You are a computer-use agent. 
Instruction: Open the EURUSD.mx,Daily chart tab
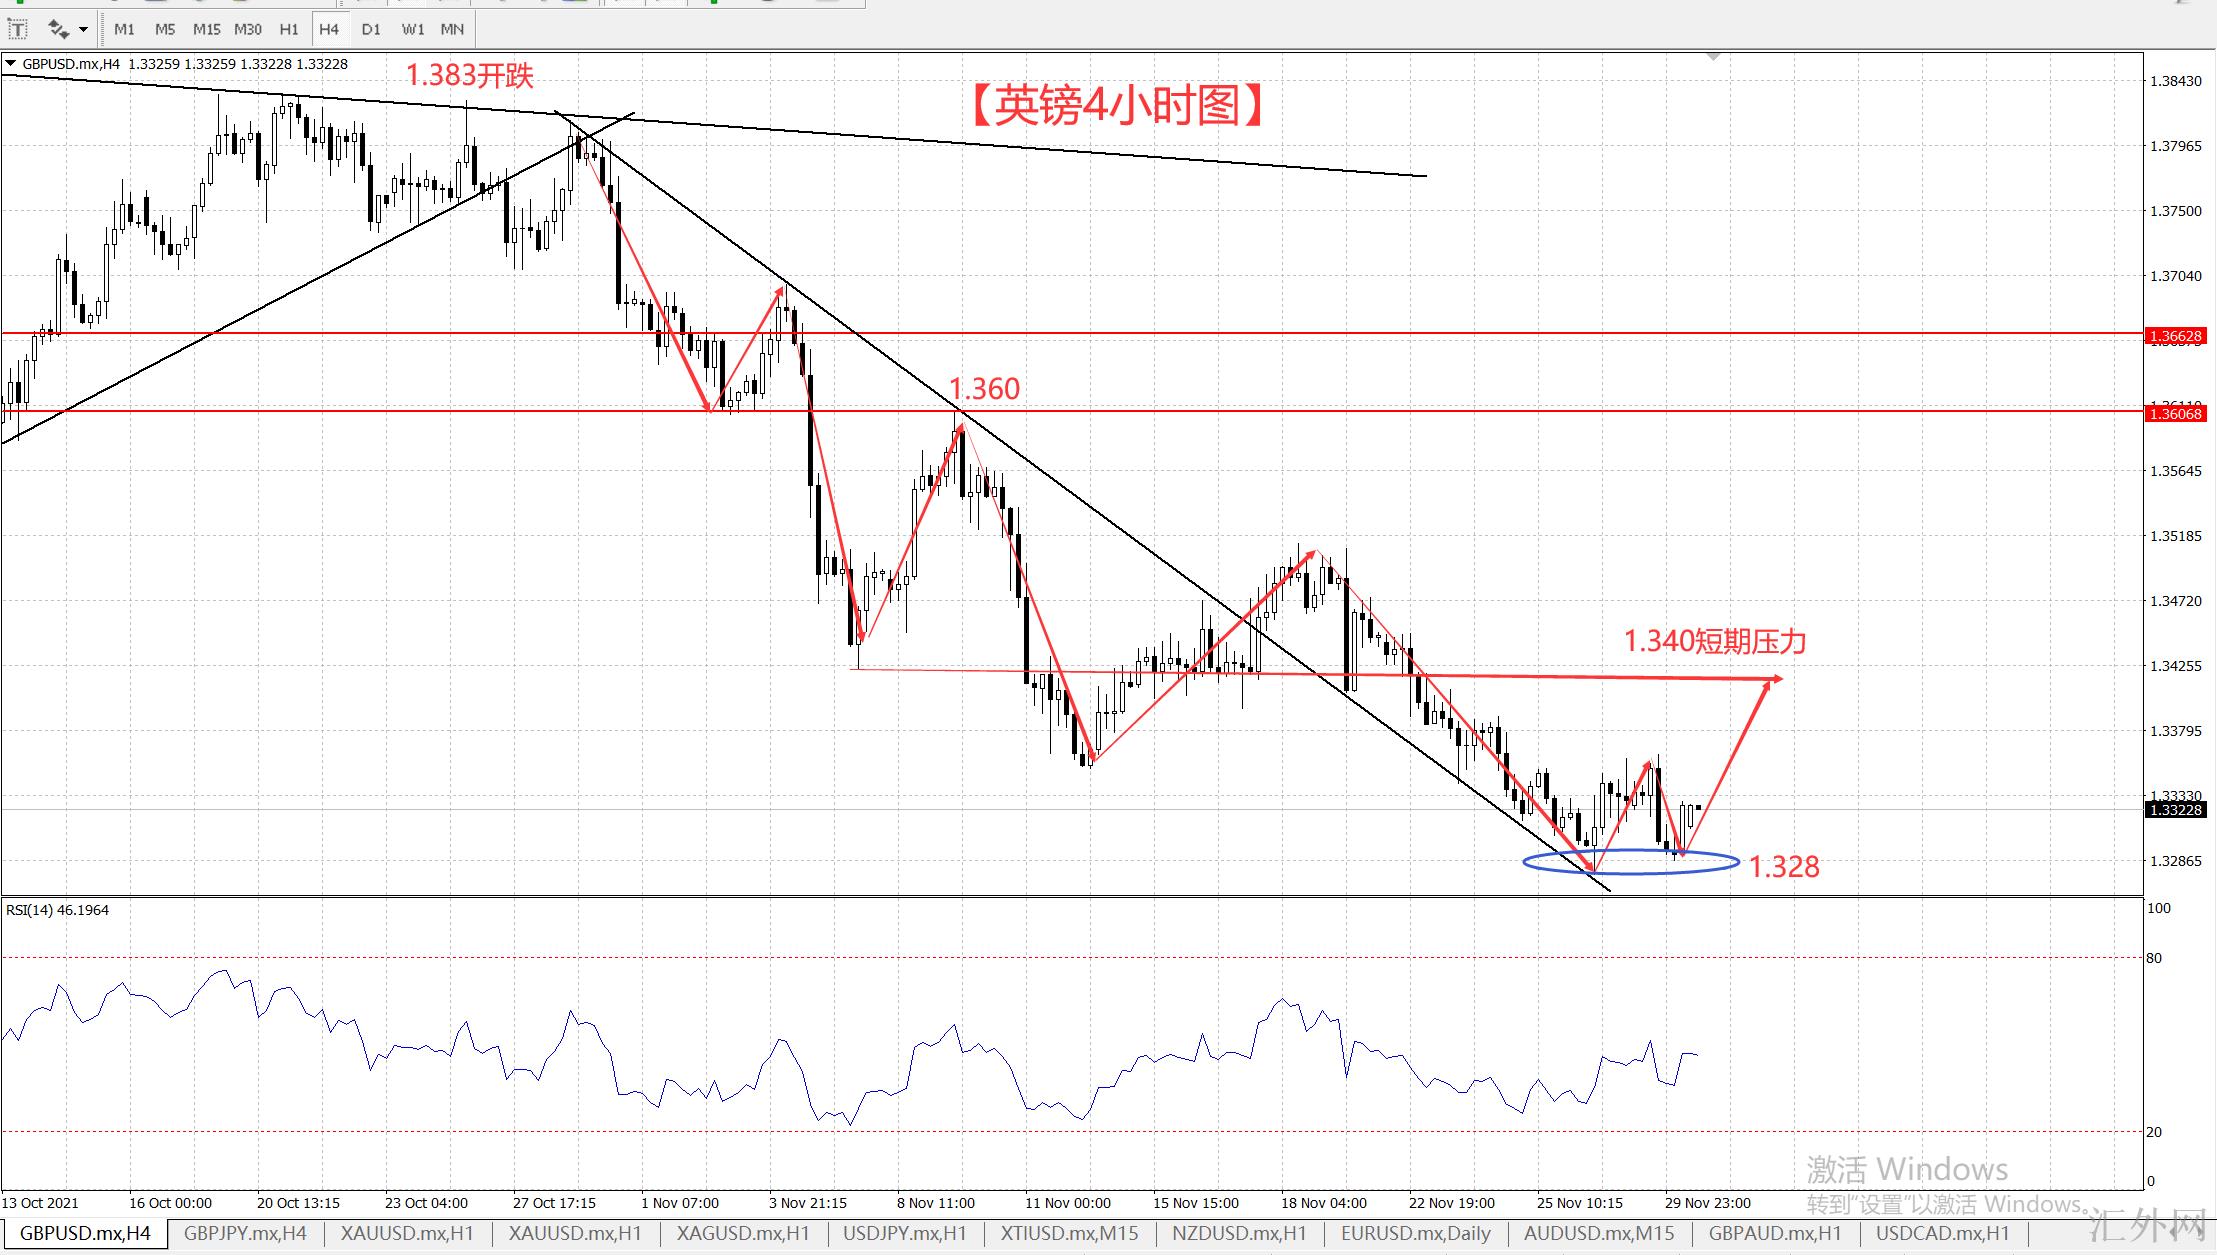(x=1415, y=1233)
